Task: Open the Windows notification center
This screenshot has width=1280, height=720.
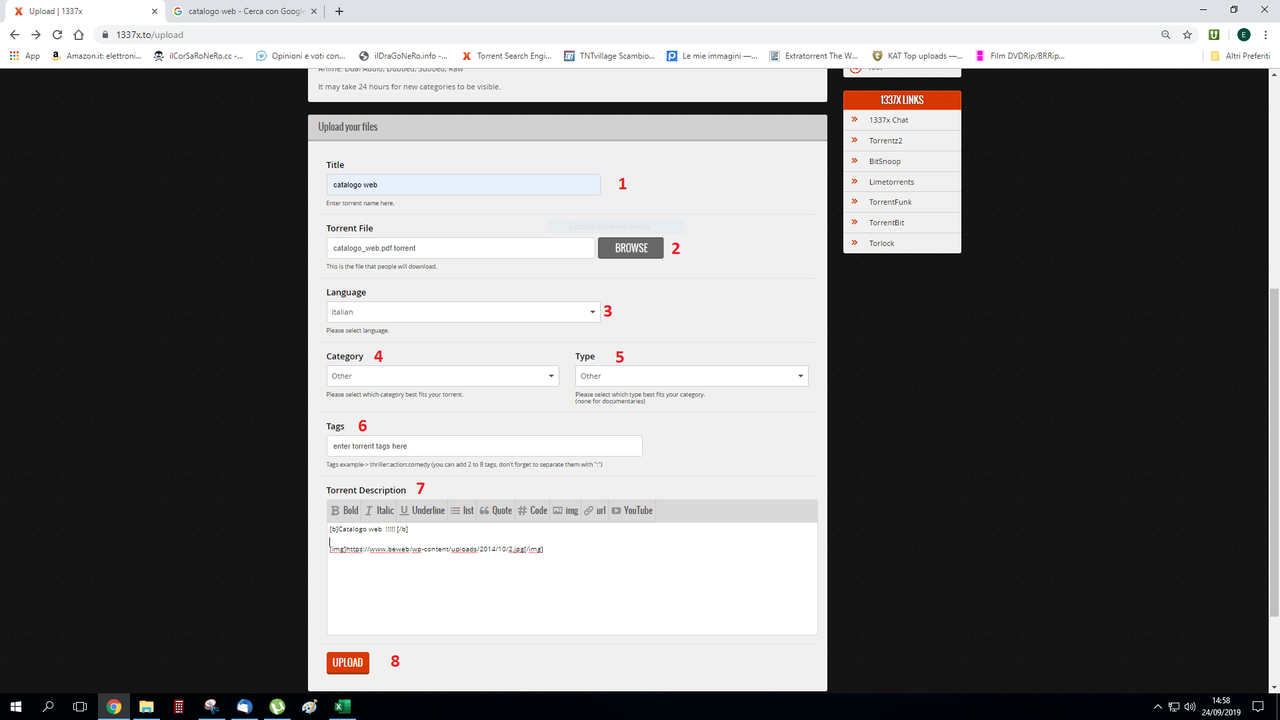Action: pos(1259,706)
